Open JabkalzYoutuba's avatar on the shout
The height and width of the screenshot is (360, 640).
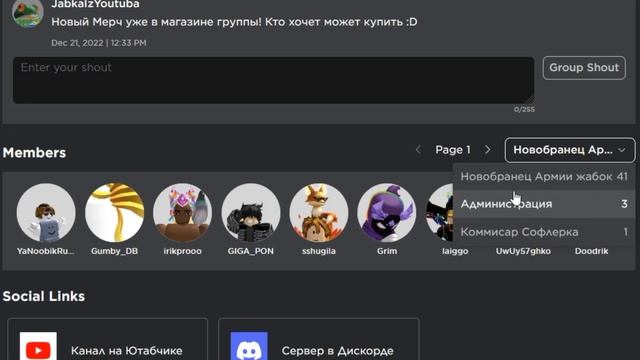tap(28, 13)
